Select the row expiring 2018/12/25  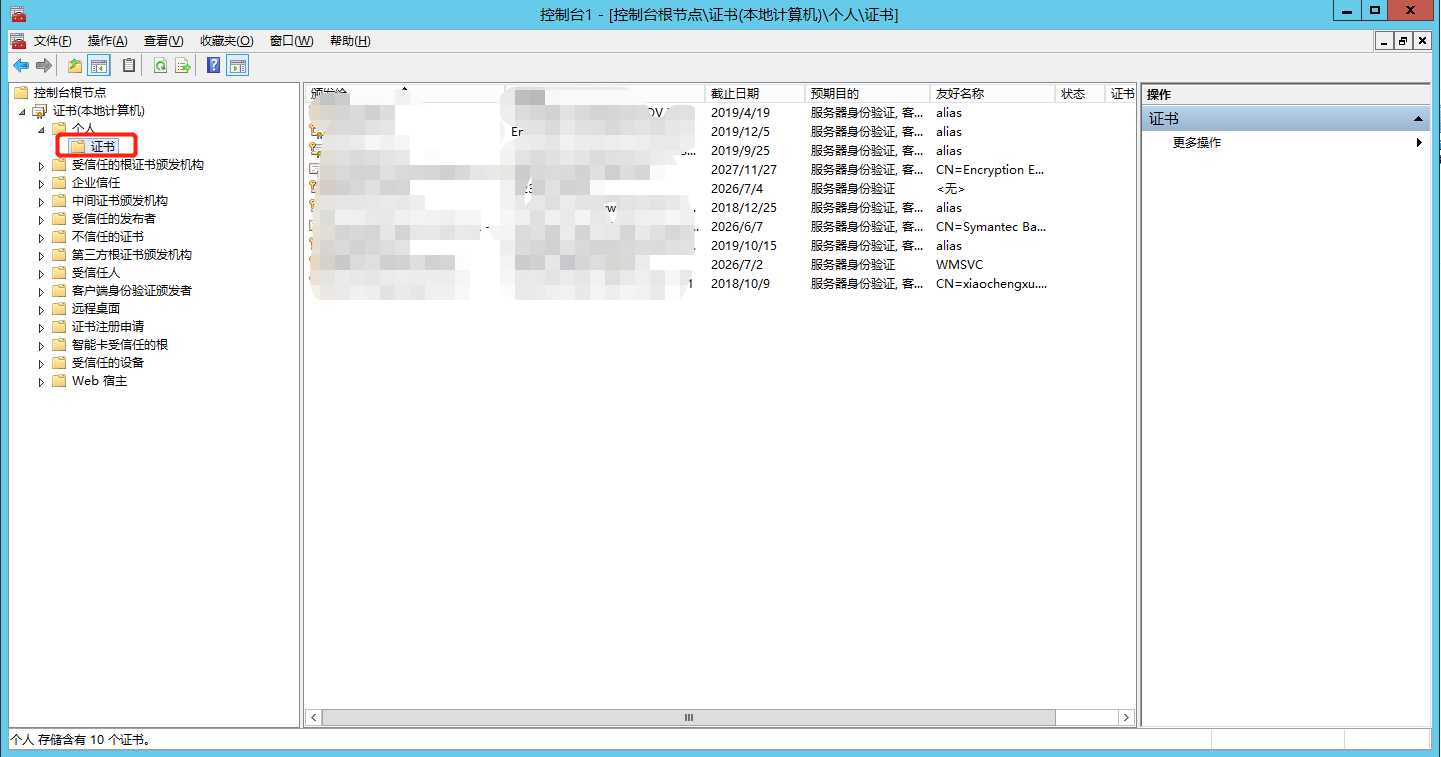pyautogui.click(x=719, y=208)
